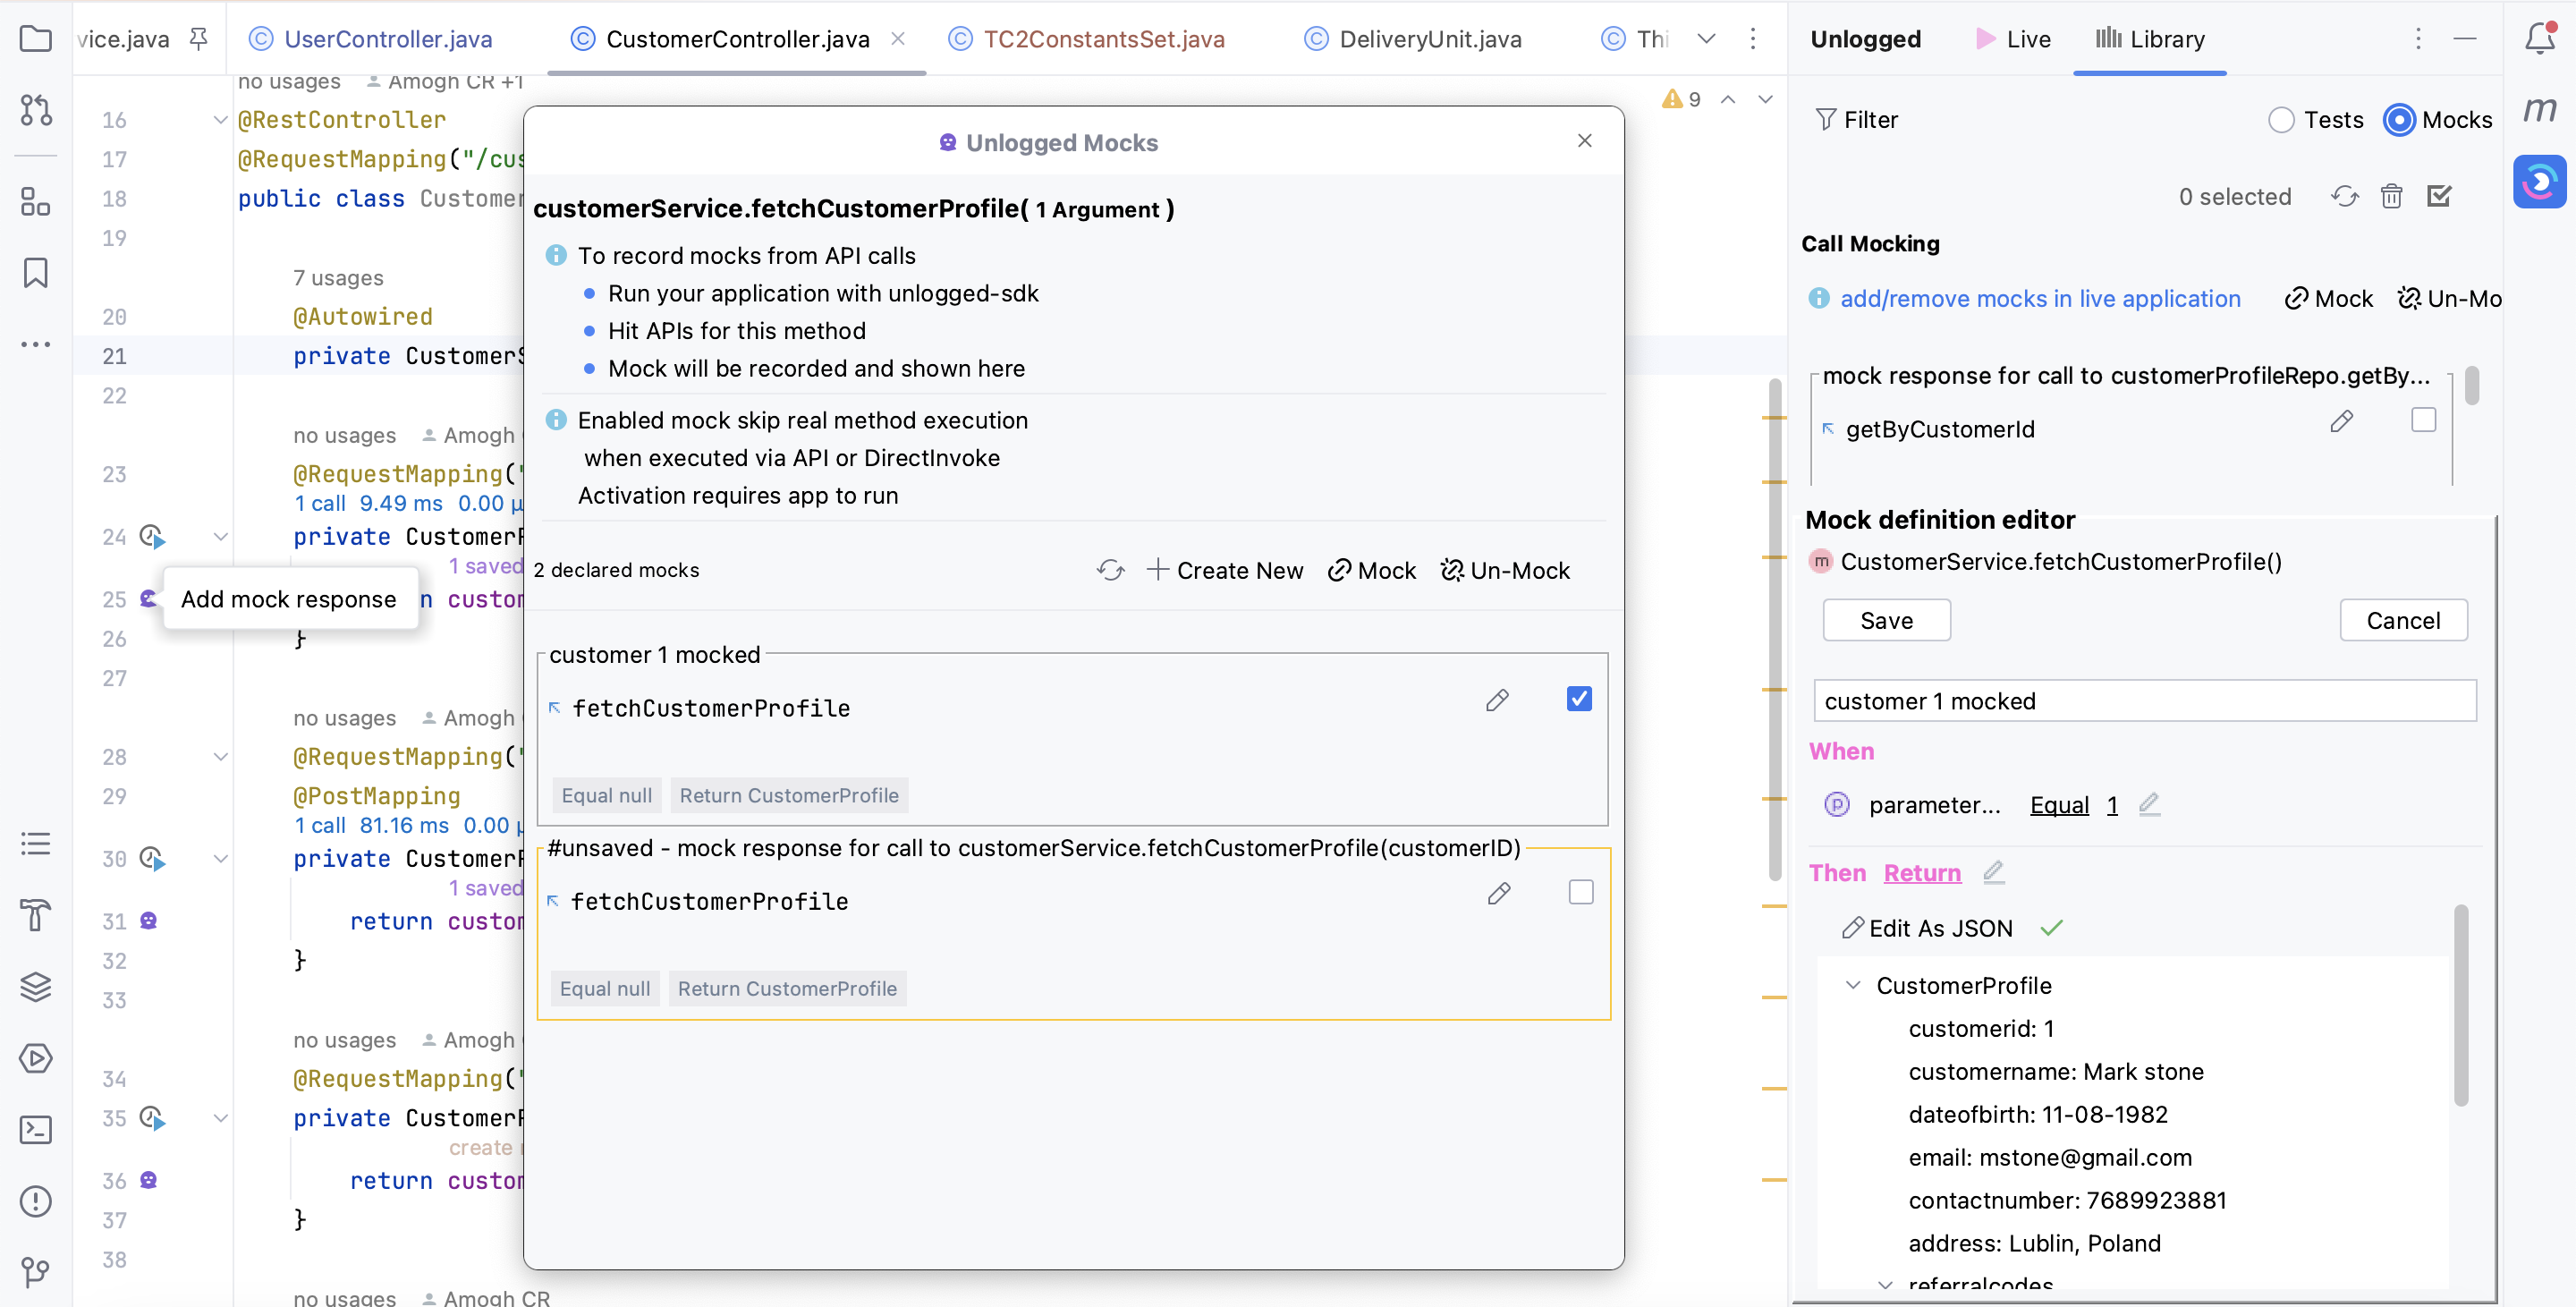Open the Problems tool window
The height and width of the screenshot is (1307, 2576).
coord(36,1201)
